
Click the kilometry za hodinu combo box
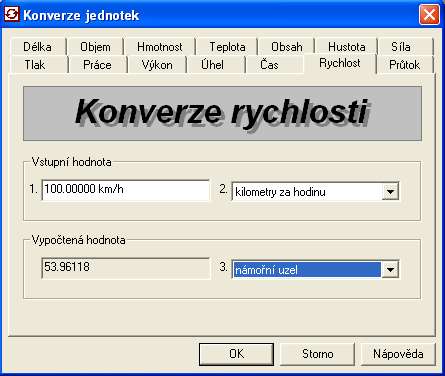pos(315,192)
